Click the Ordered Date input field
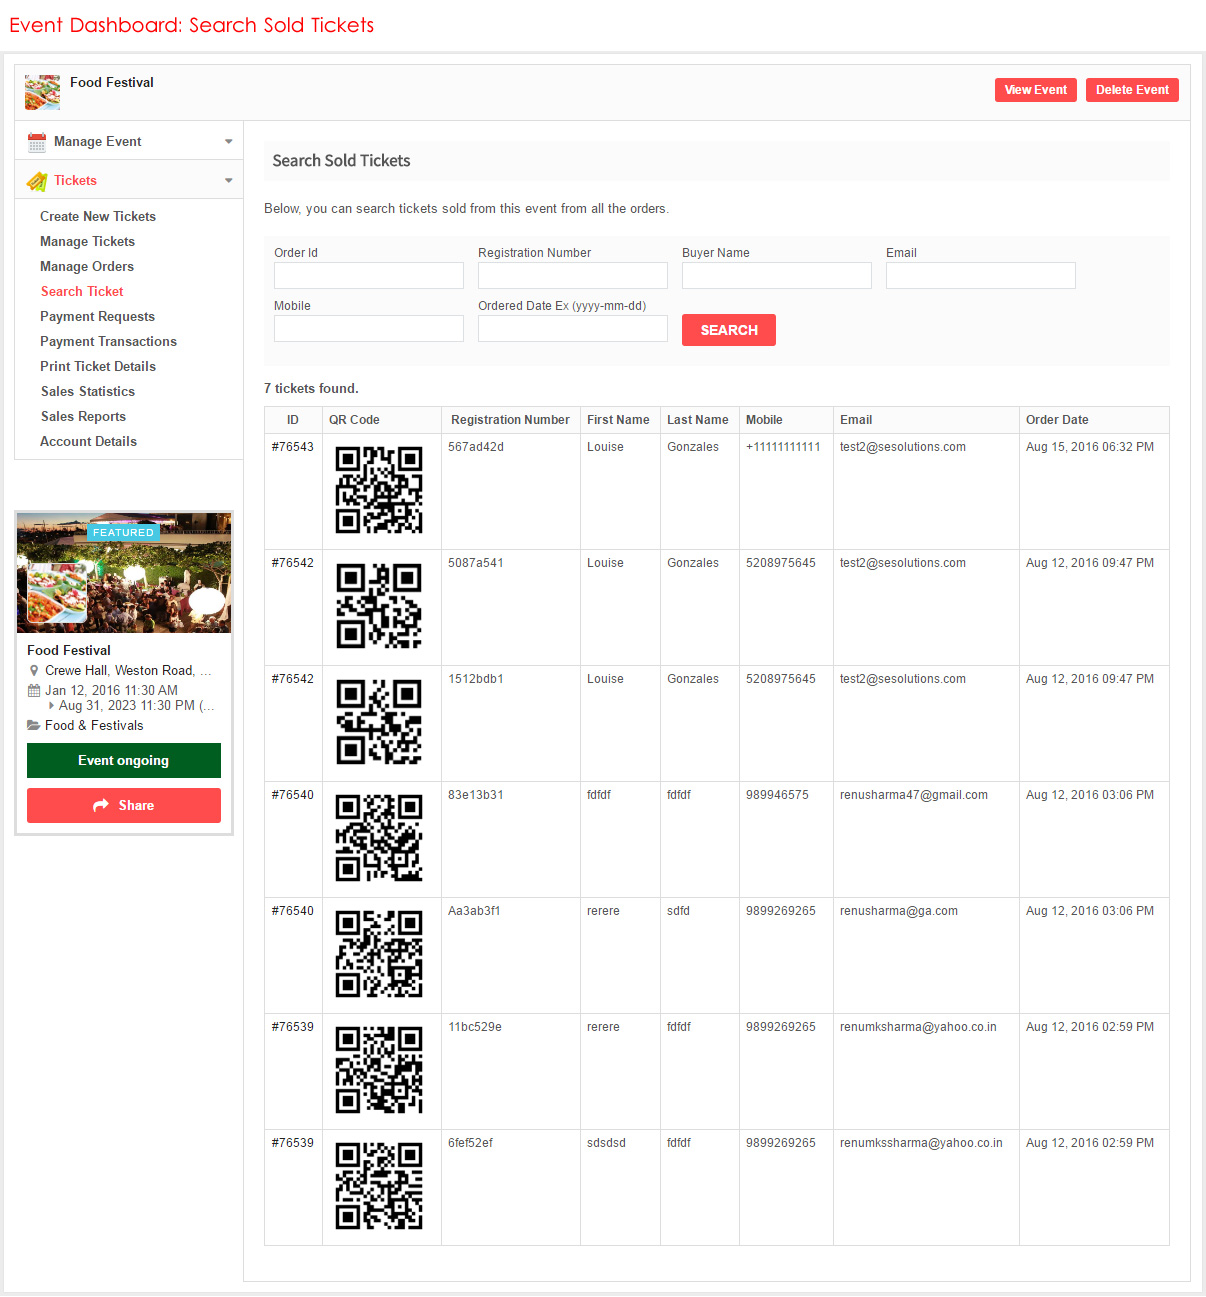The height and width of the screenshot is (1297, 1206). click(573, 329)
